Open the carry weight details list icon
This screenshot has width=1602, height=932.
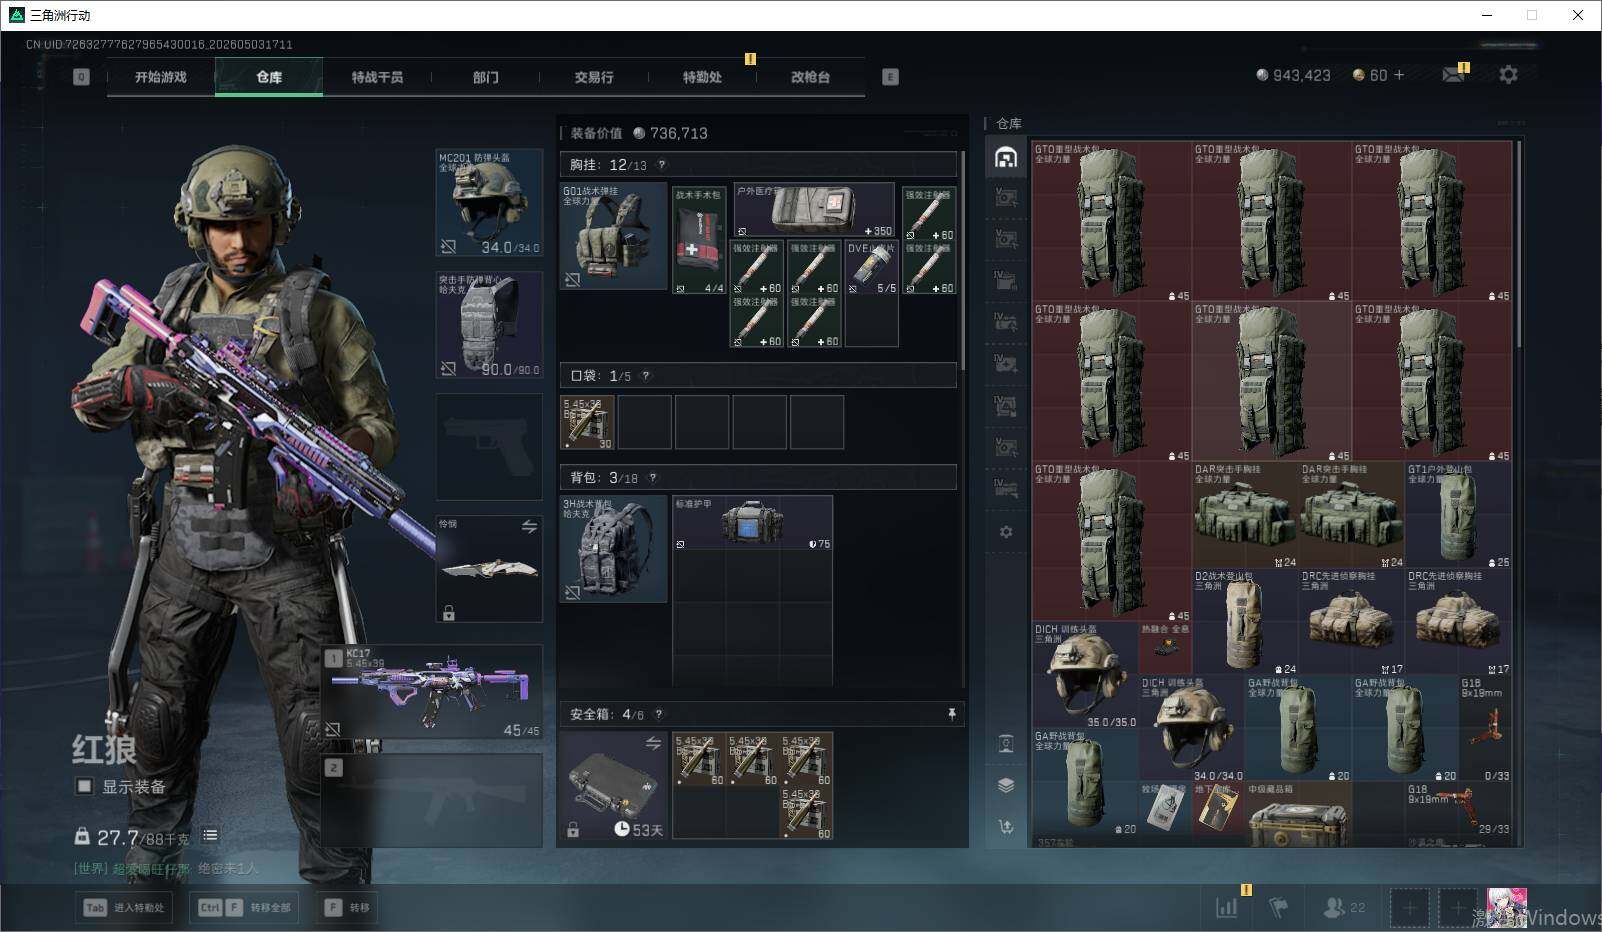(x=210, y=835)
